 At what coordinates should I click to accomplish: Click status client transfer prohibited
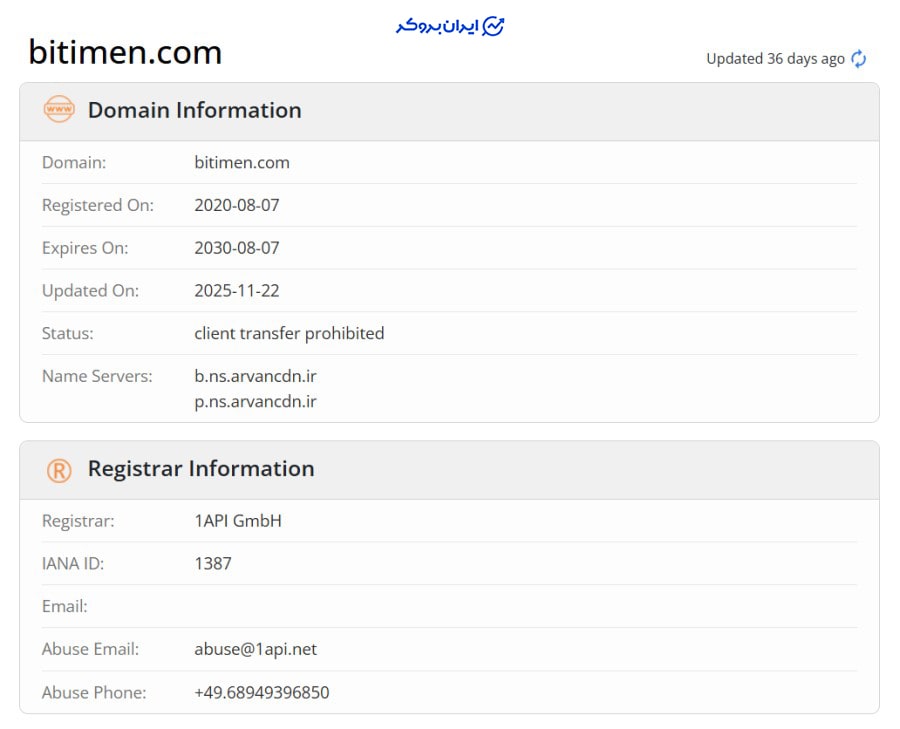tap(289, 334)
